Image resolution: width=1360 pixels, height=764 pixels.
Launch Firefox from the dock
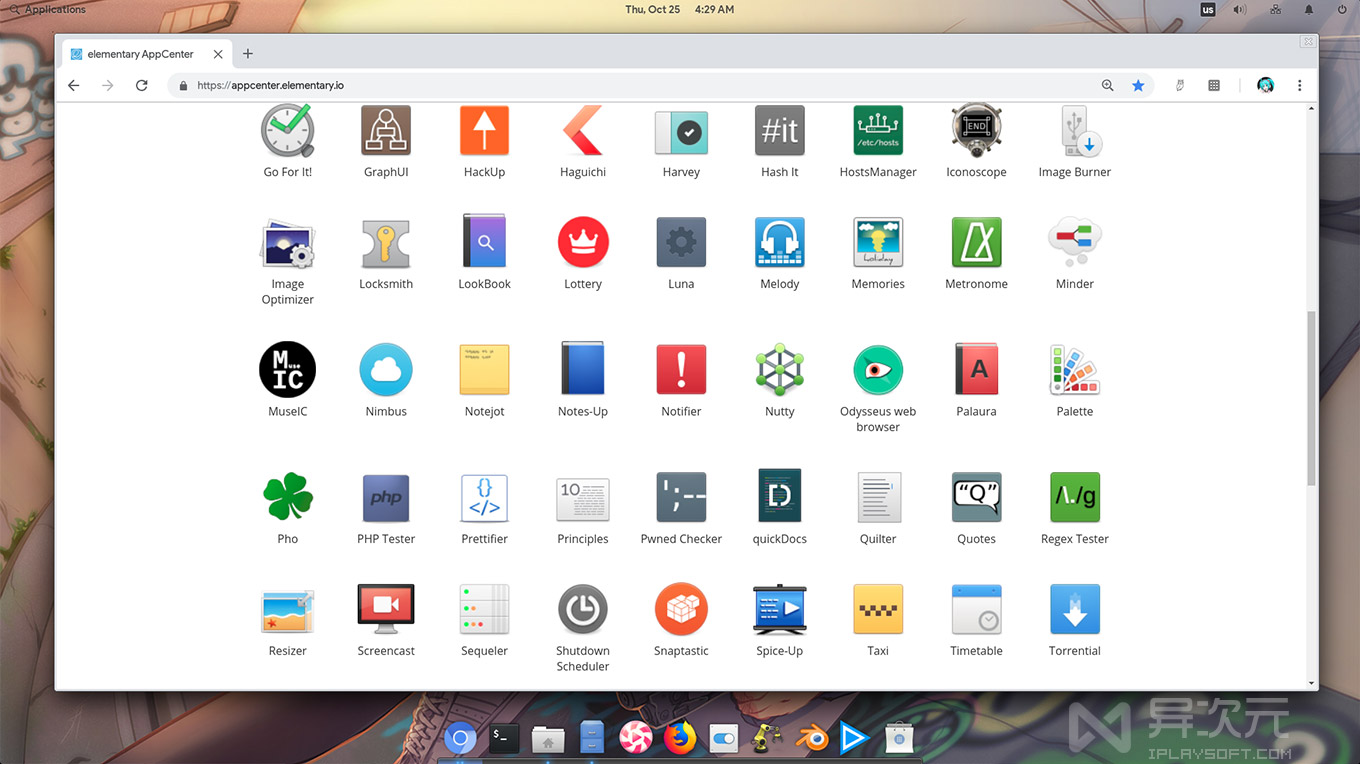click(680, 738)
